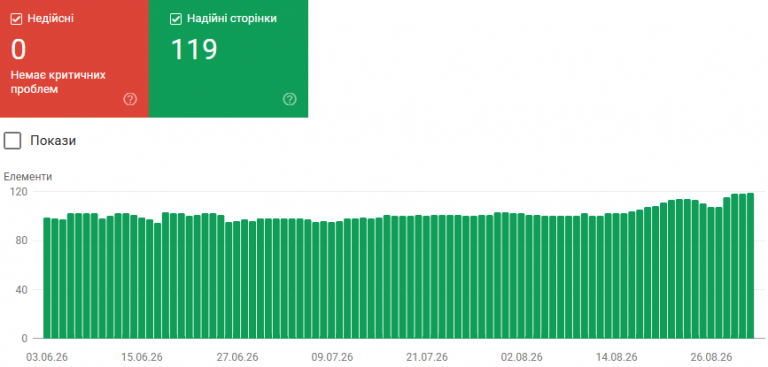Click the Елементи axis label
This screenshot has height=367, width=768.
coord(27,177)
